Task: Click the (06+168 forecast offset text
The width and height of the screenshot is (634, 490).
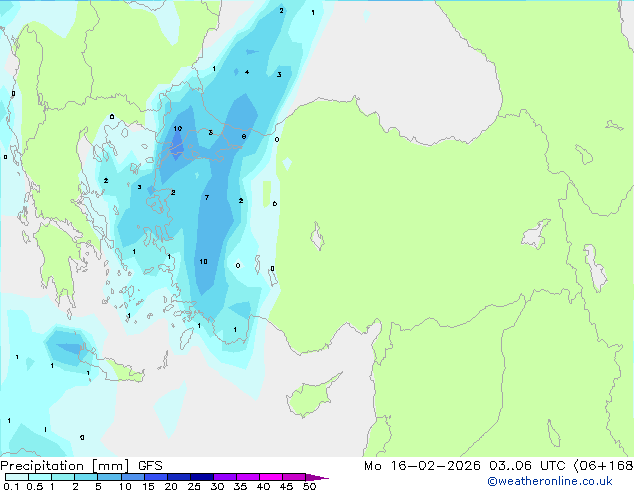Action: pyautogui.click(x=604, y=466)
